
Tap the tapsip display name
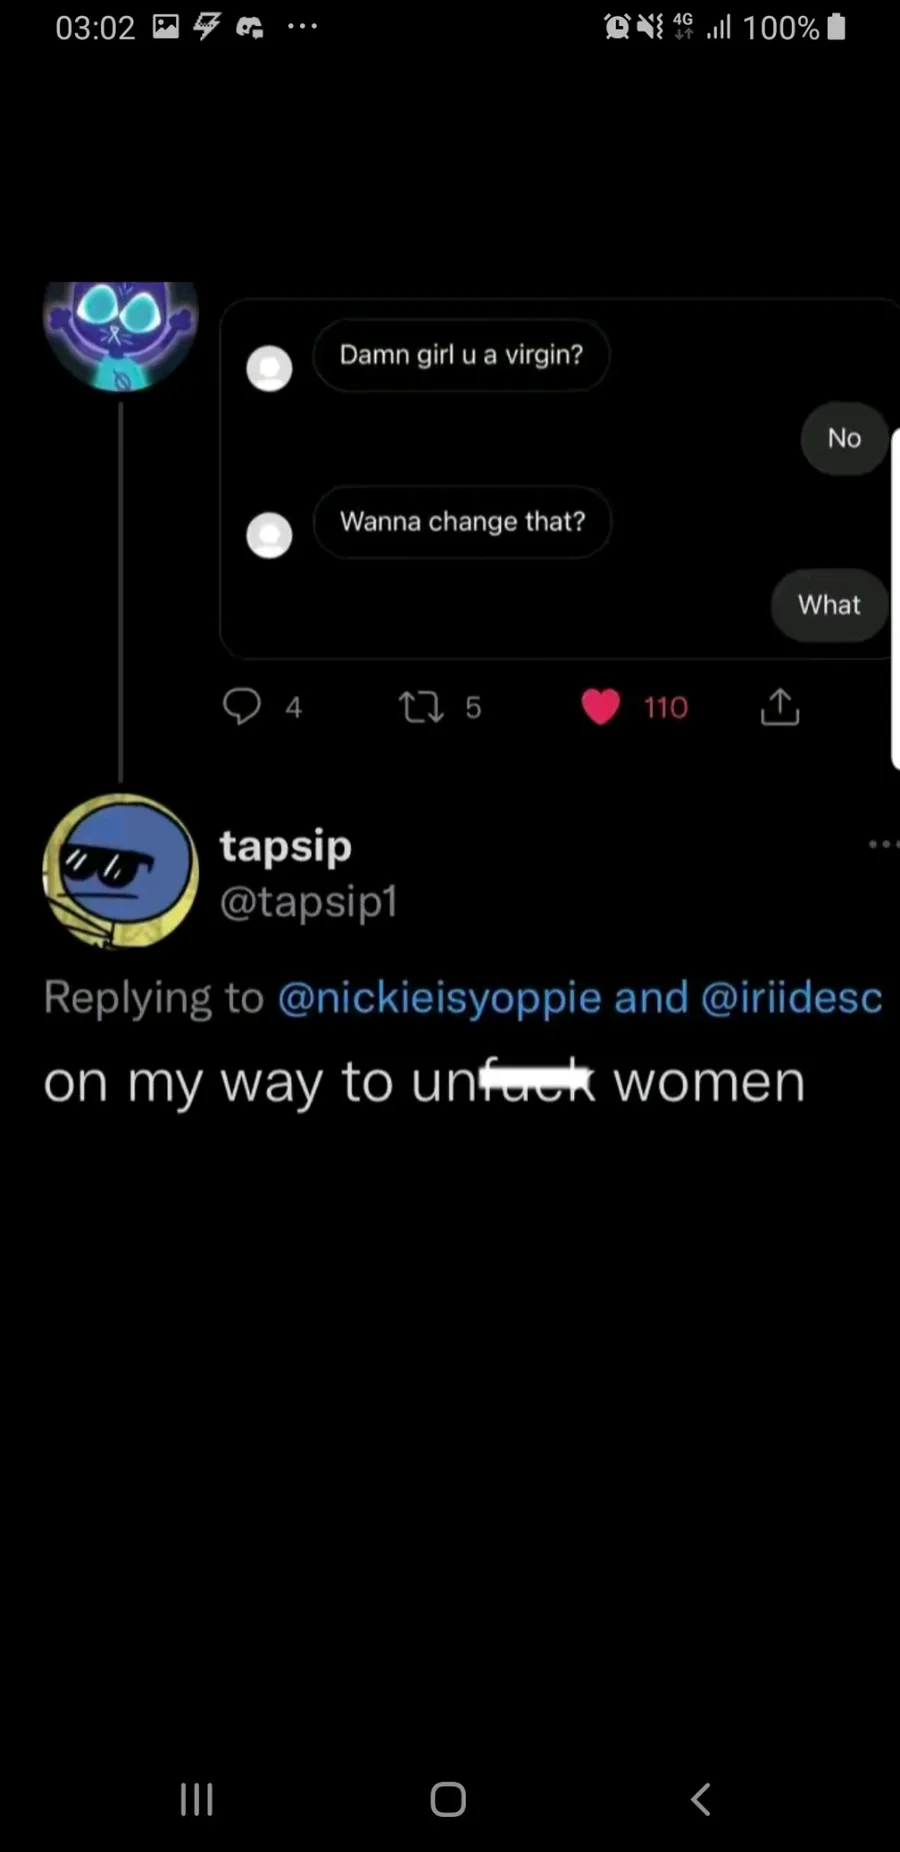[x=286, y=847]
